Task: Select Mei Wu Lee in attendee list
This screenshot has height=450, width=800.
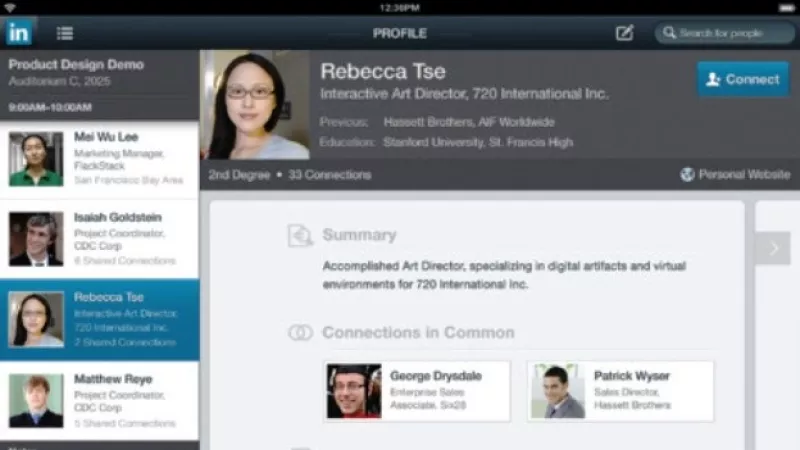Action: [x=100, y=158]
